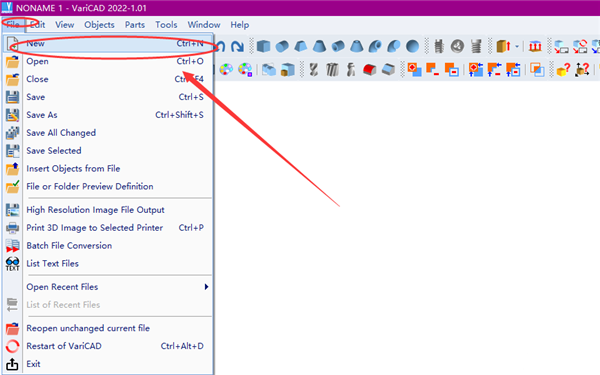Image resolution: width=600 pixels, height=375 pixels.
Task: Open the Window menu
Action: pos(204,25)
